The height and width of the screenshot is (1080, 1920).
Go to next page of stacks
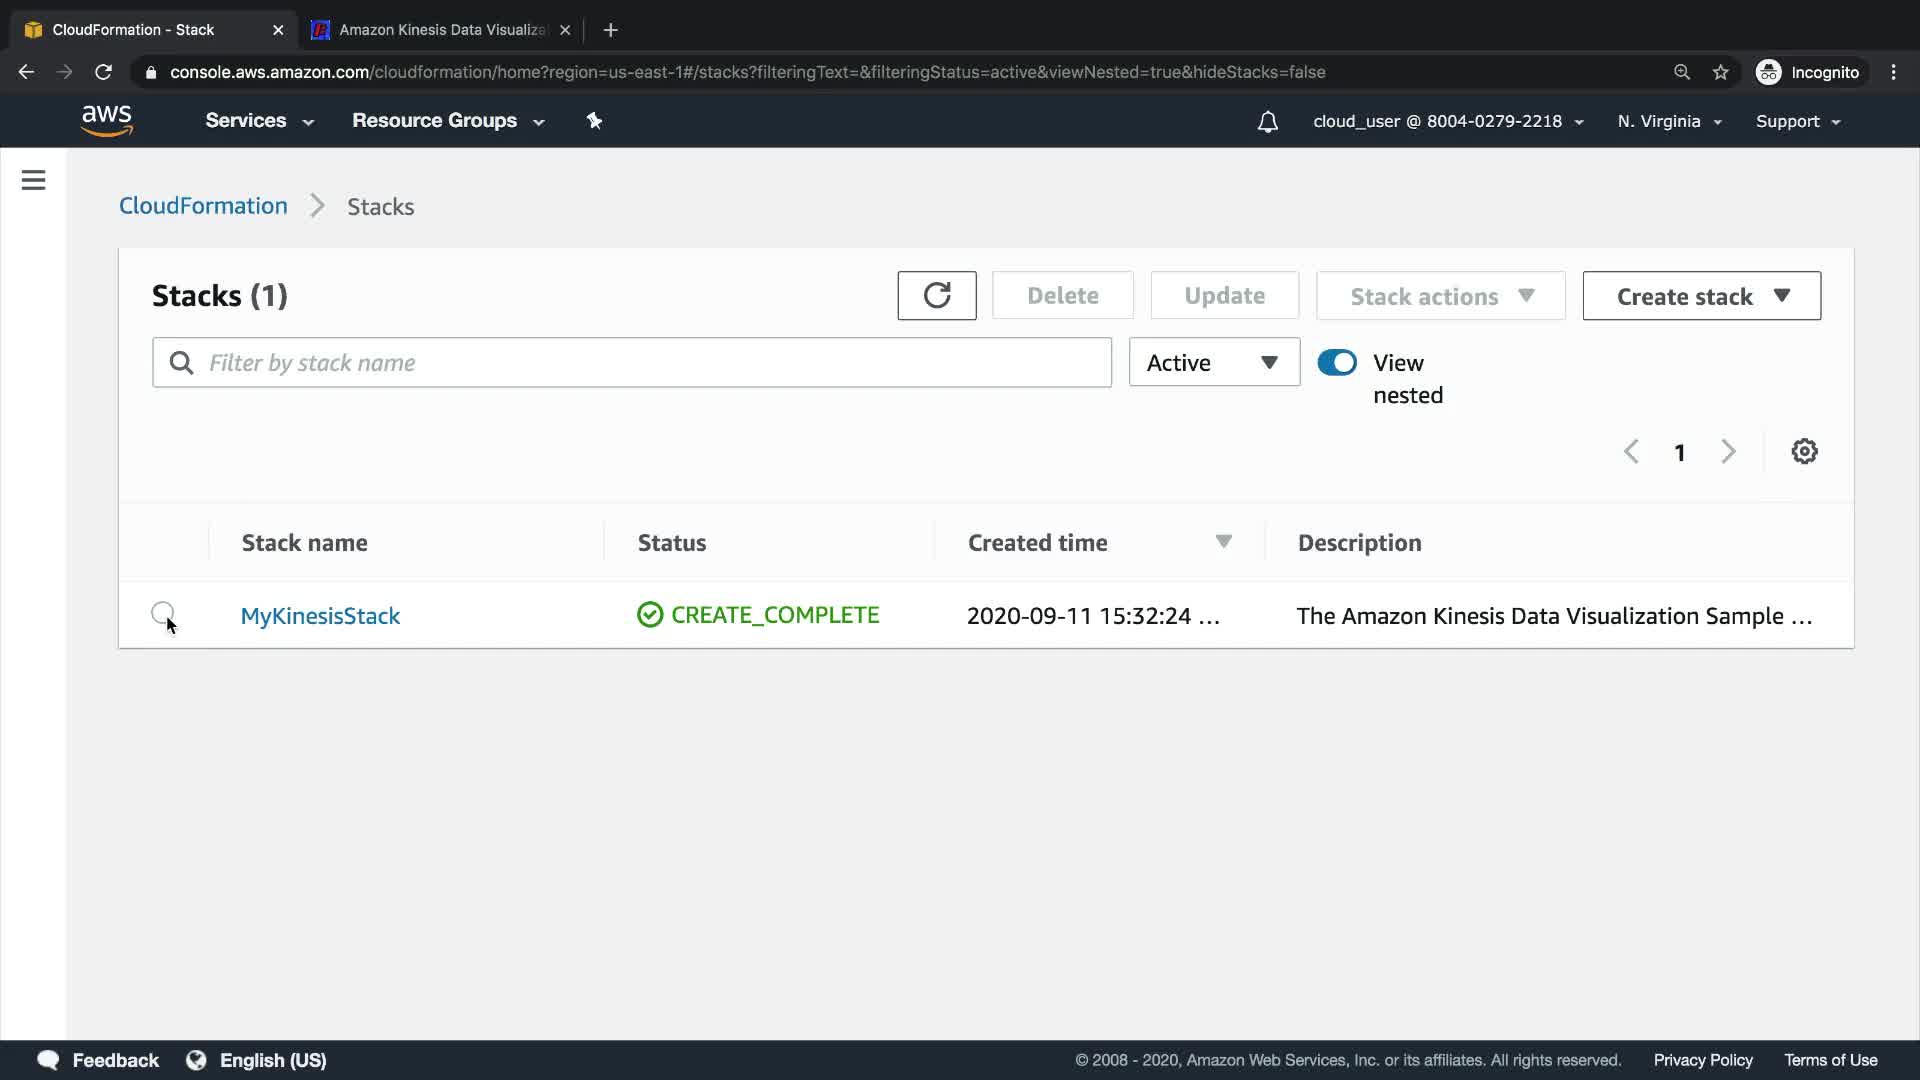[x=1728, y=452]
